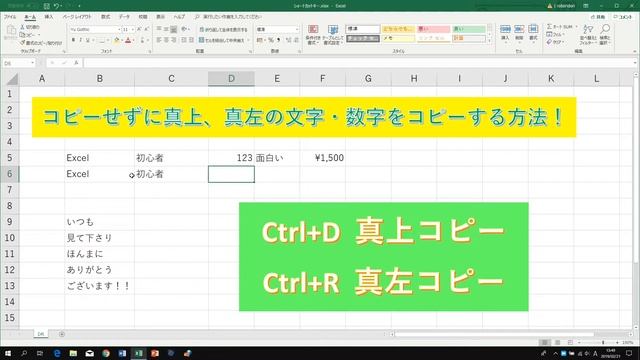
Task: Toggle align text left
Action: [x=159, y=40]
